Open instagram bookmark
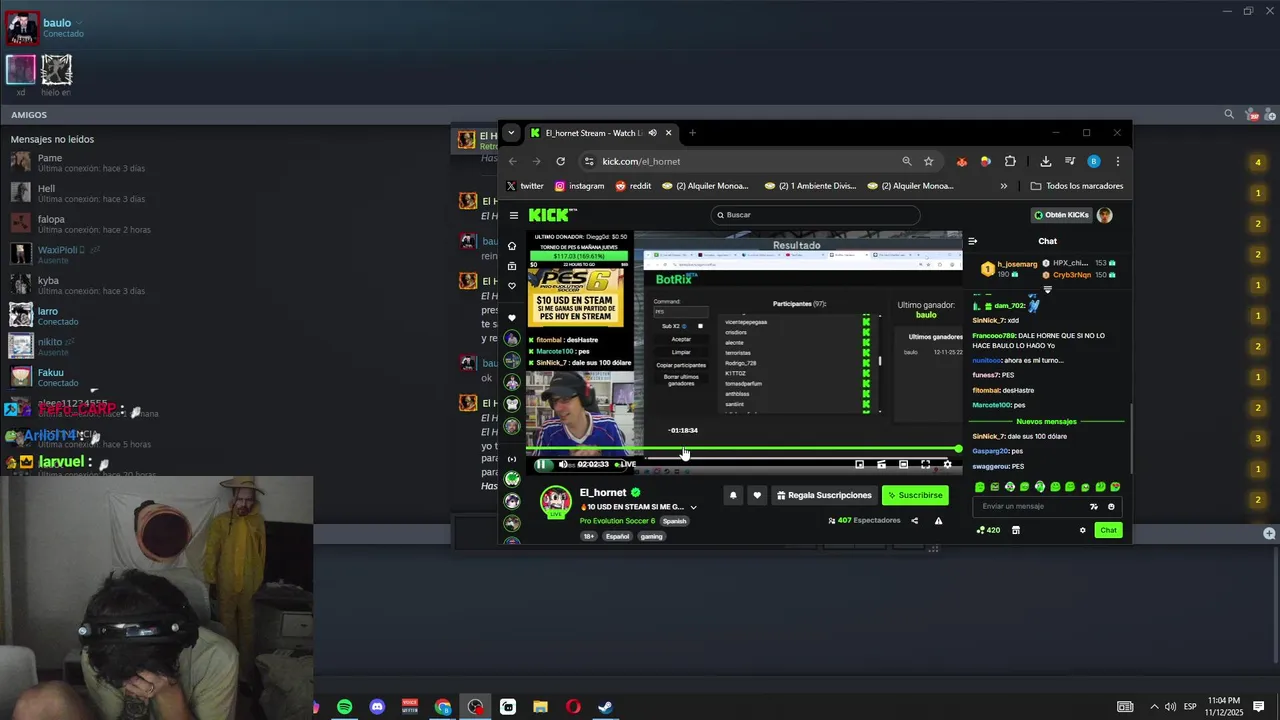 point(580,186)
